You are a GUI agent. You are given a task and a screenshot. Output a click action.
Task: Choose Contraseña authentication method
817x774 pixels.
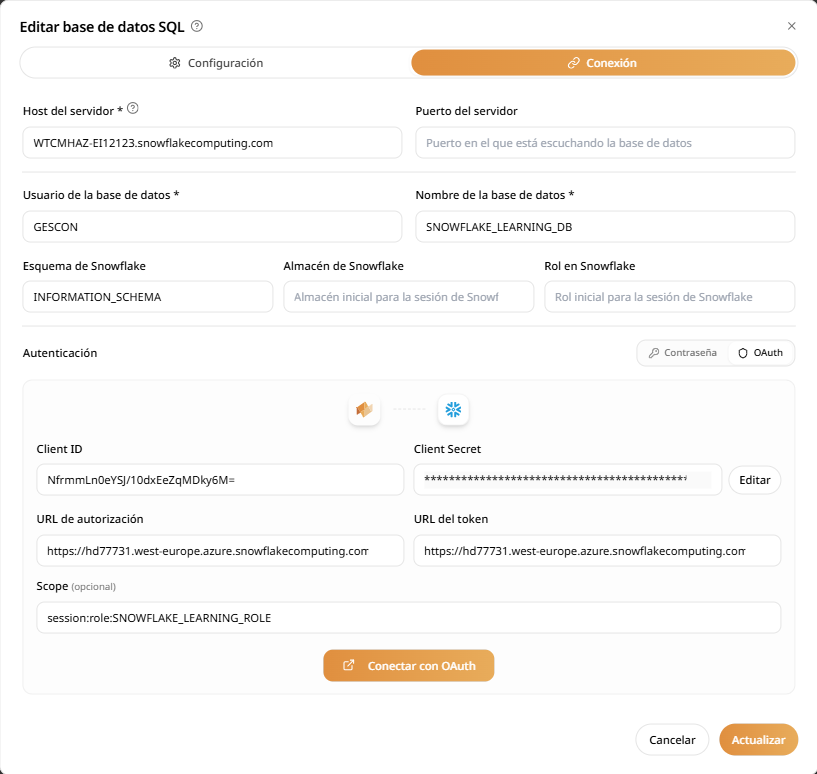pyautogui.click(x=682, y=353)
